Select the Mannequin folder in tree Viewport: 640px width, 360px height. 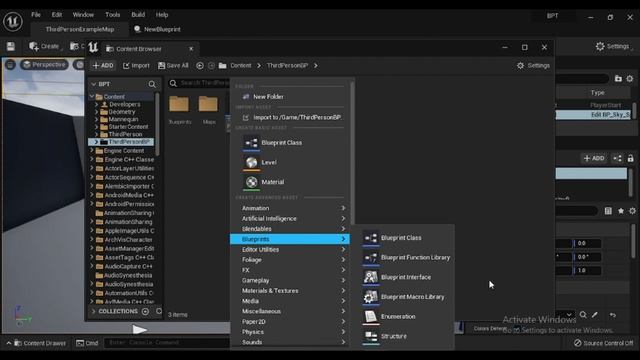[123, 119]
